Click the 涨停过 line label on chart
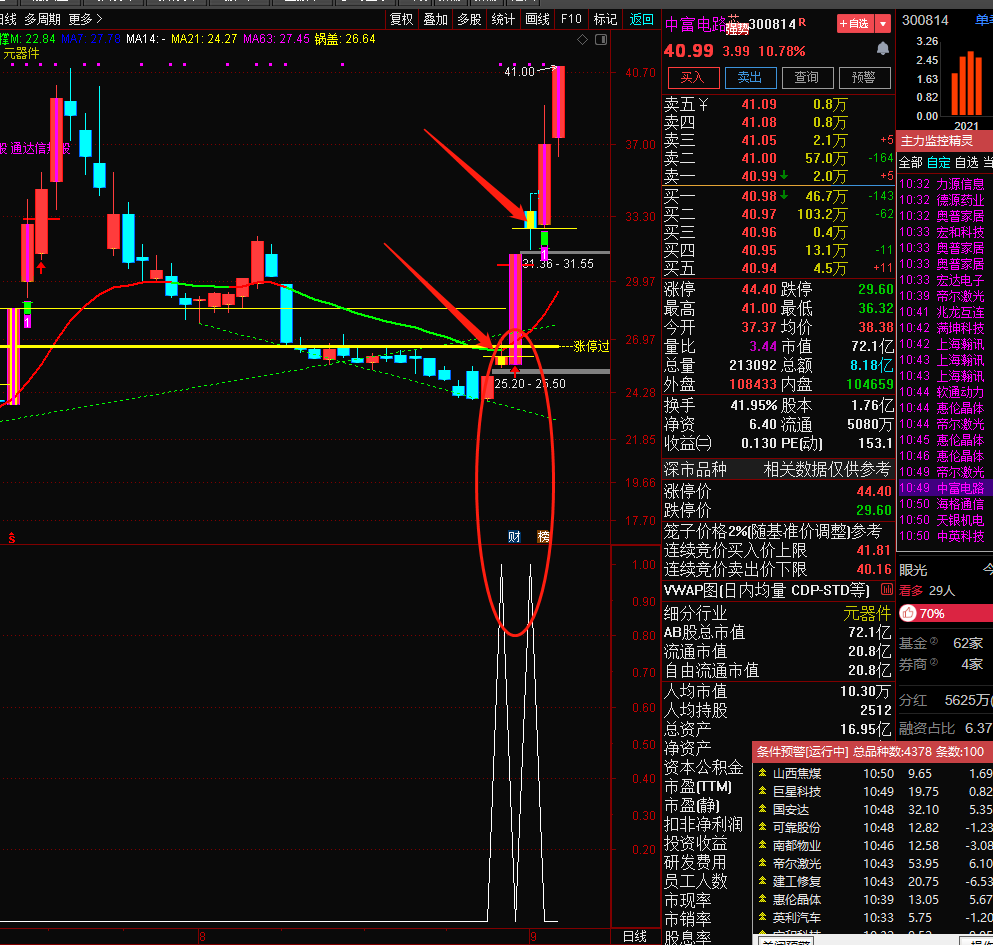This screenshot has width=993, height=945. pos(591,346)
